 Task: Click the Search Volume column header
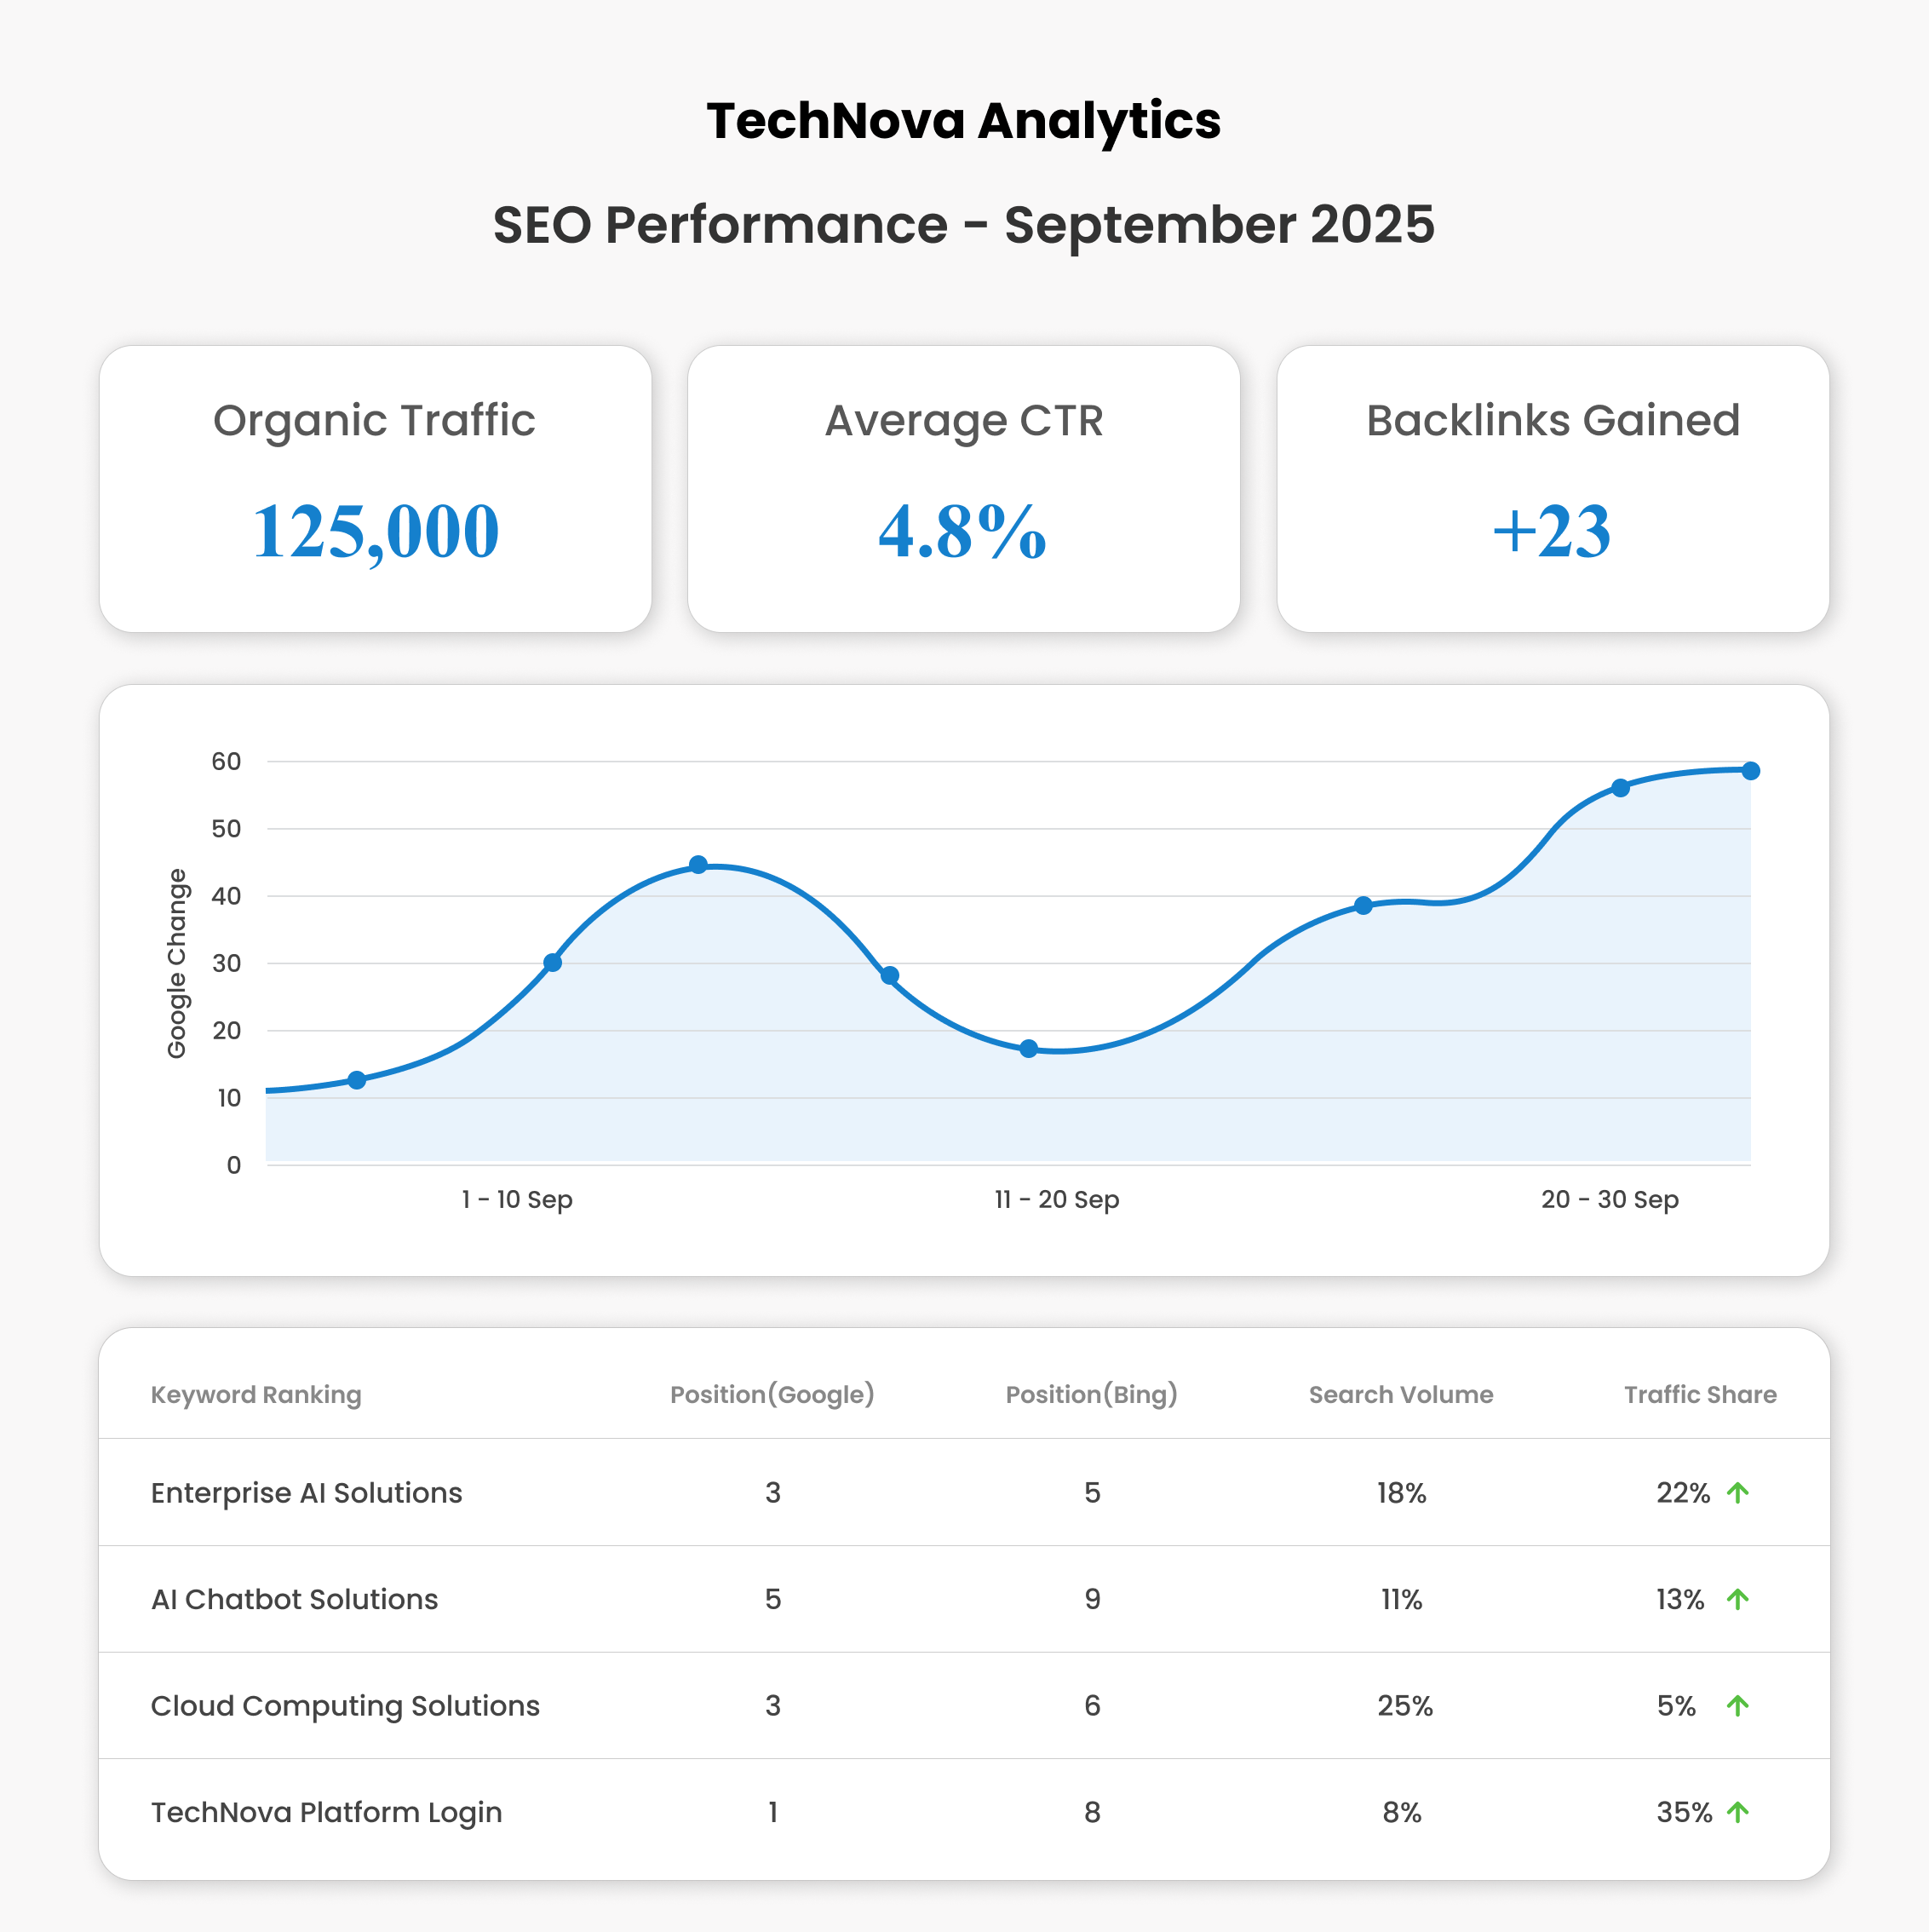click(1400, 1395)
